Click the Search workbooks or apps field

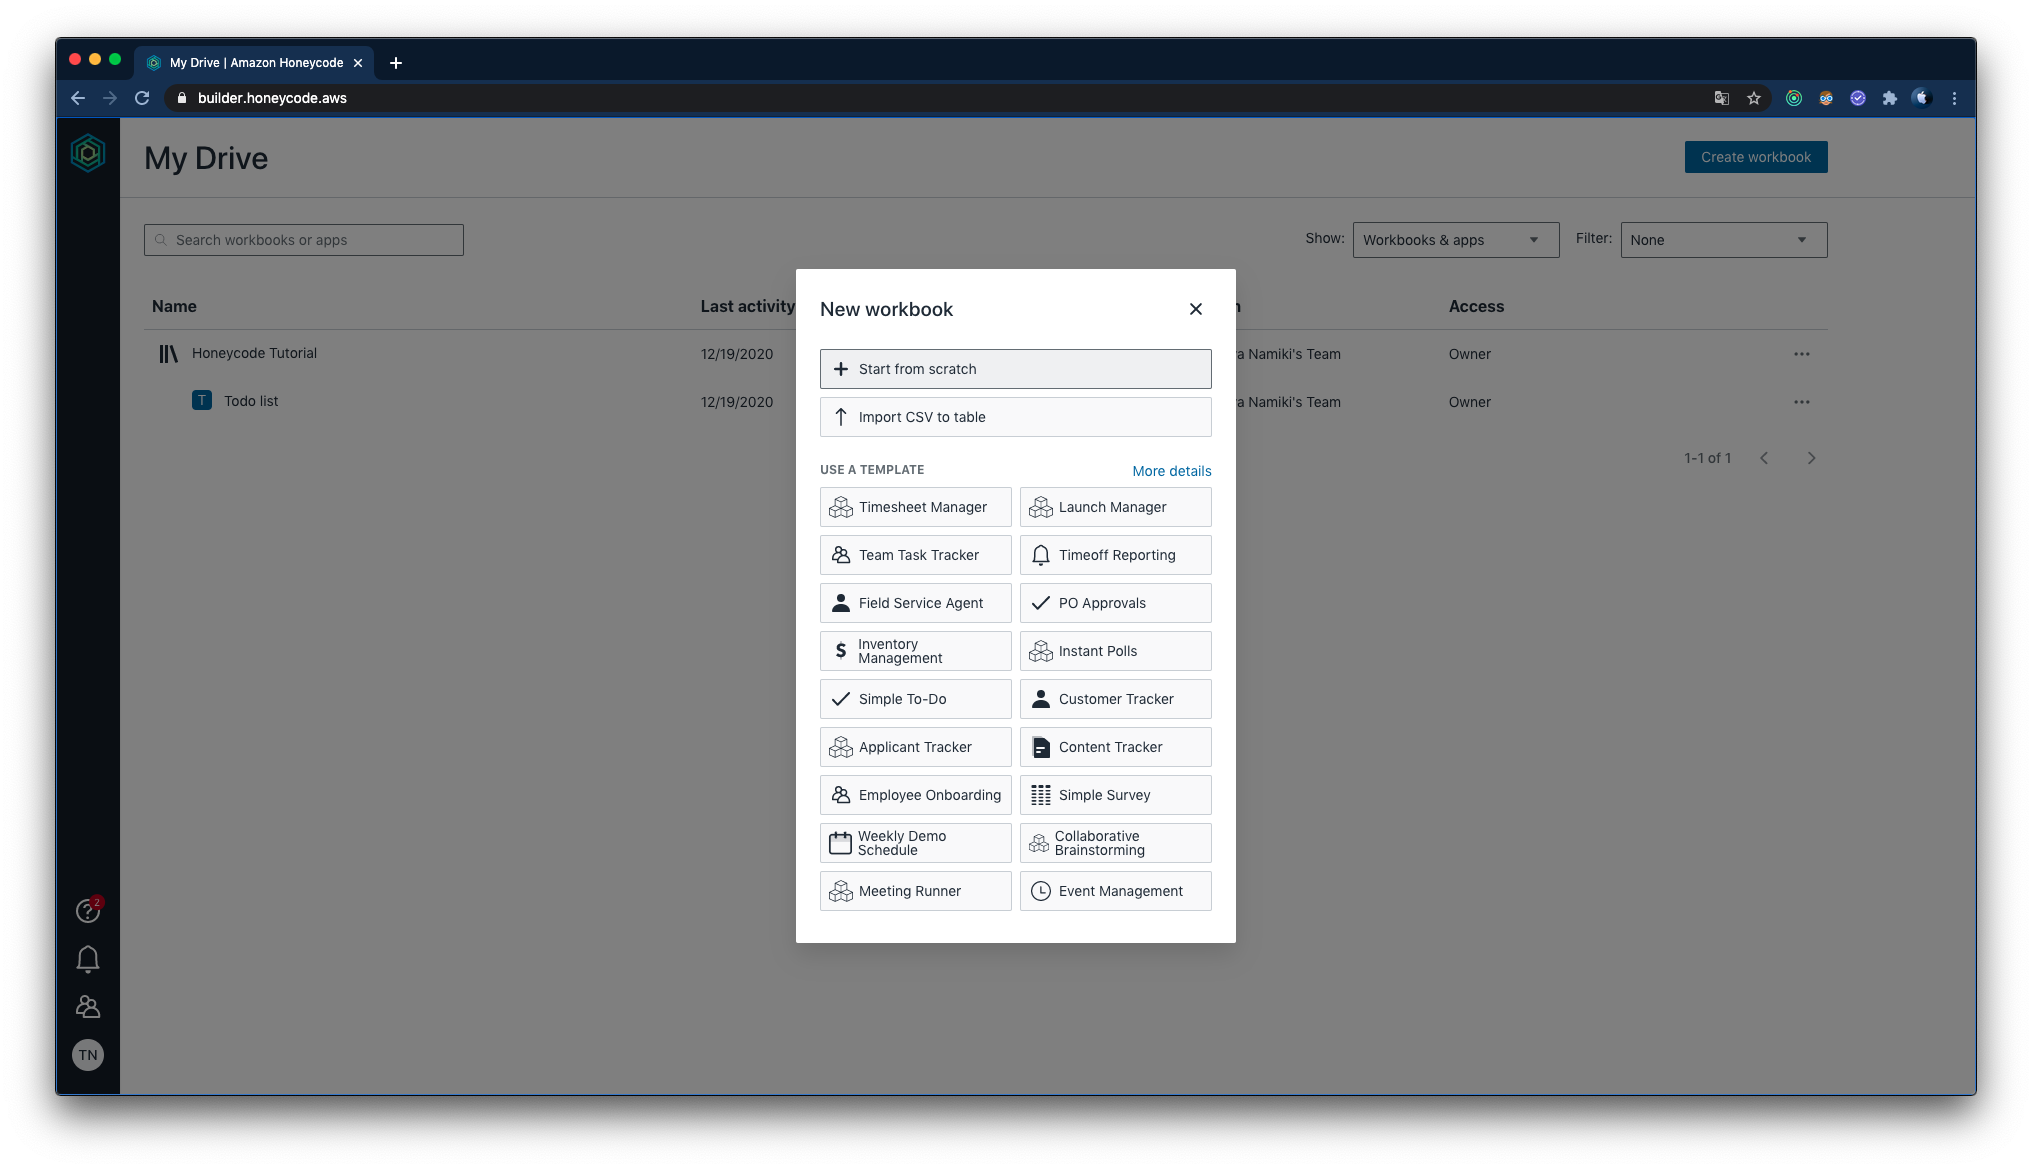tap(303, 240)
